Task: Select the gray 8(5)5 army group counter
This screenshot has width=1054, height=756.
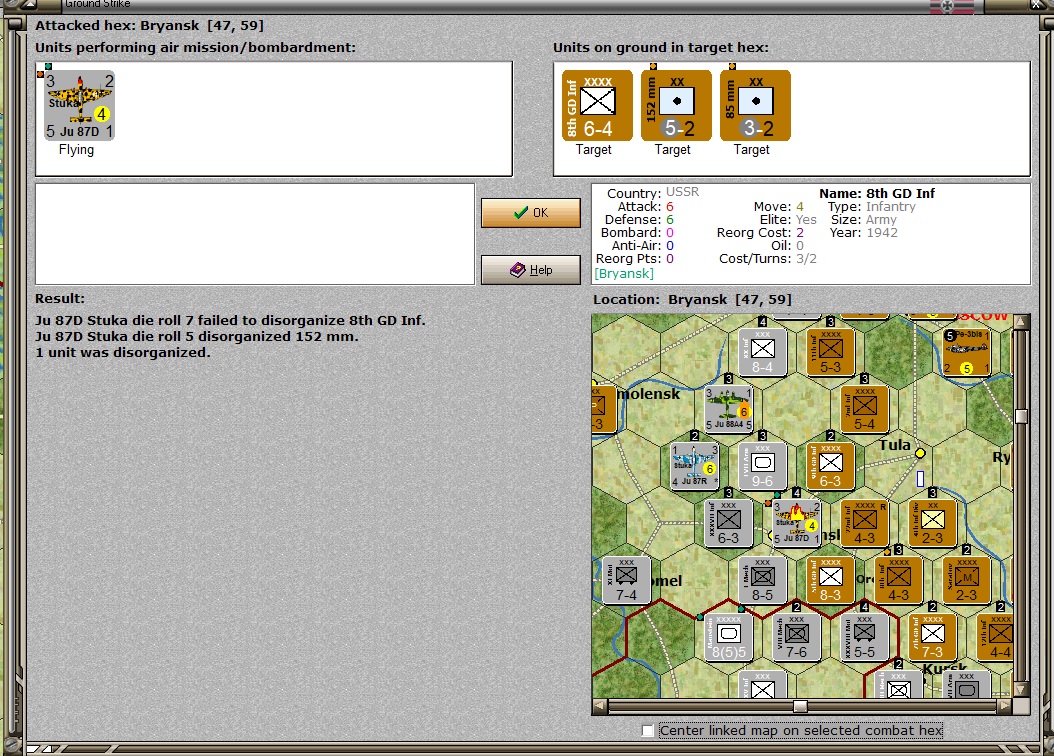Action: pos(729,636)
